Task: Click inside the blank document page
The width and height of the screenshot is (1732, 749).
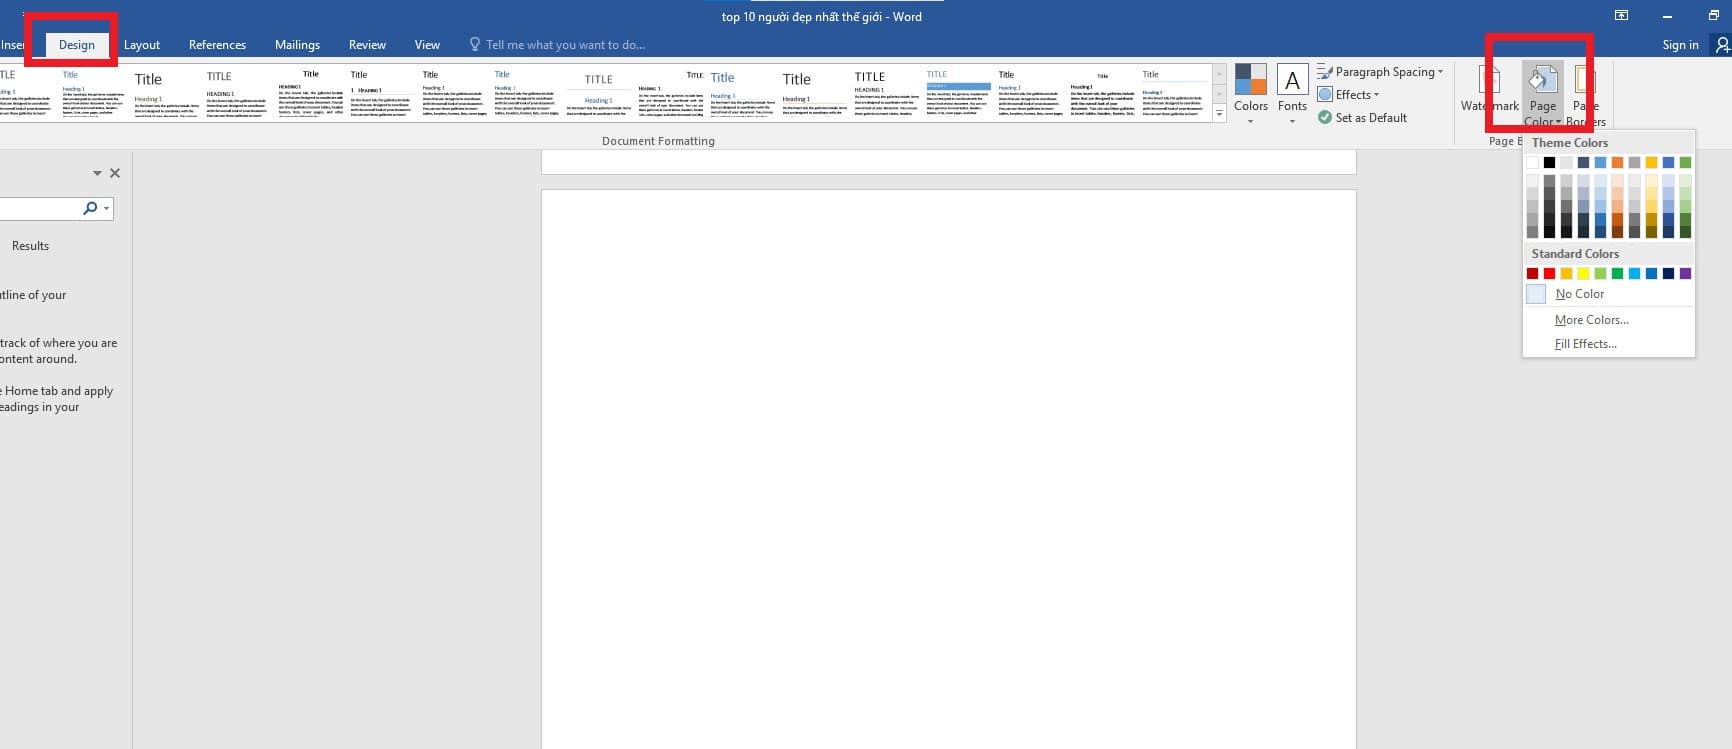Action: tap(948, 468)
